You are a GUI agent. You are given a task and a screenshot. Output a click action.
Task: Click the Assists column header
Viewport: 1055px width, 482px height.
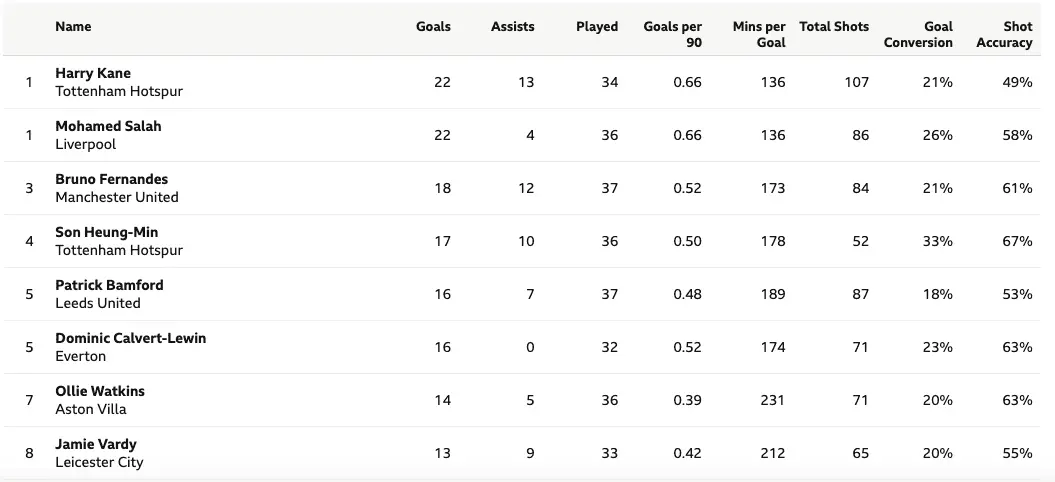(512, 27)
